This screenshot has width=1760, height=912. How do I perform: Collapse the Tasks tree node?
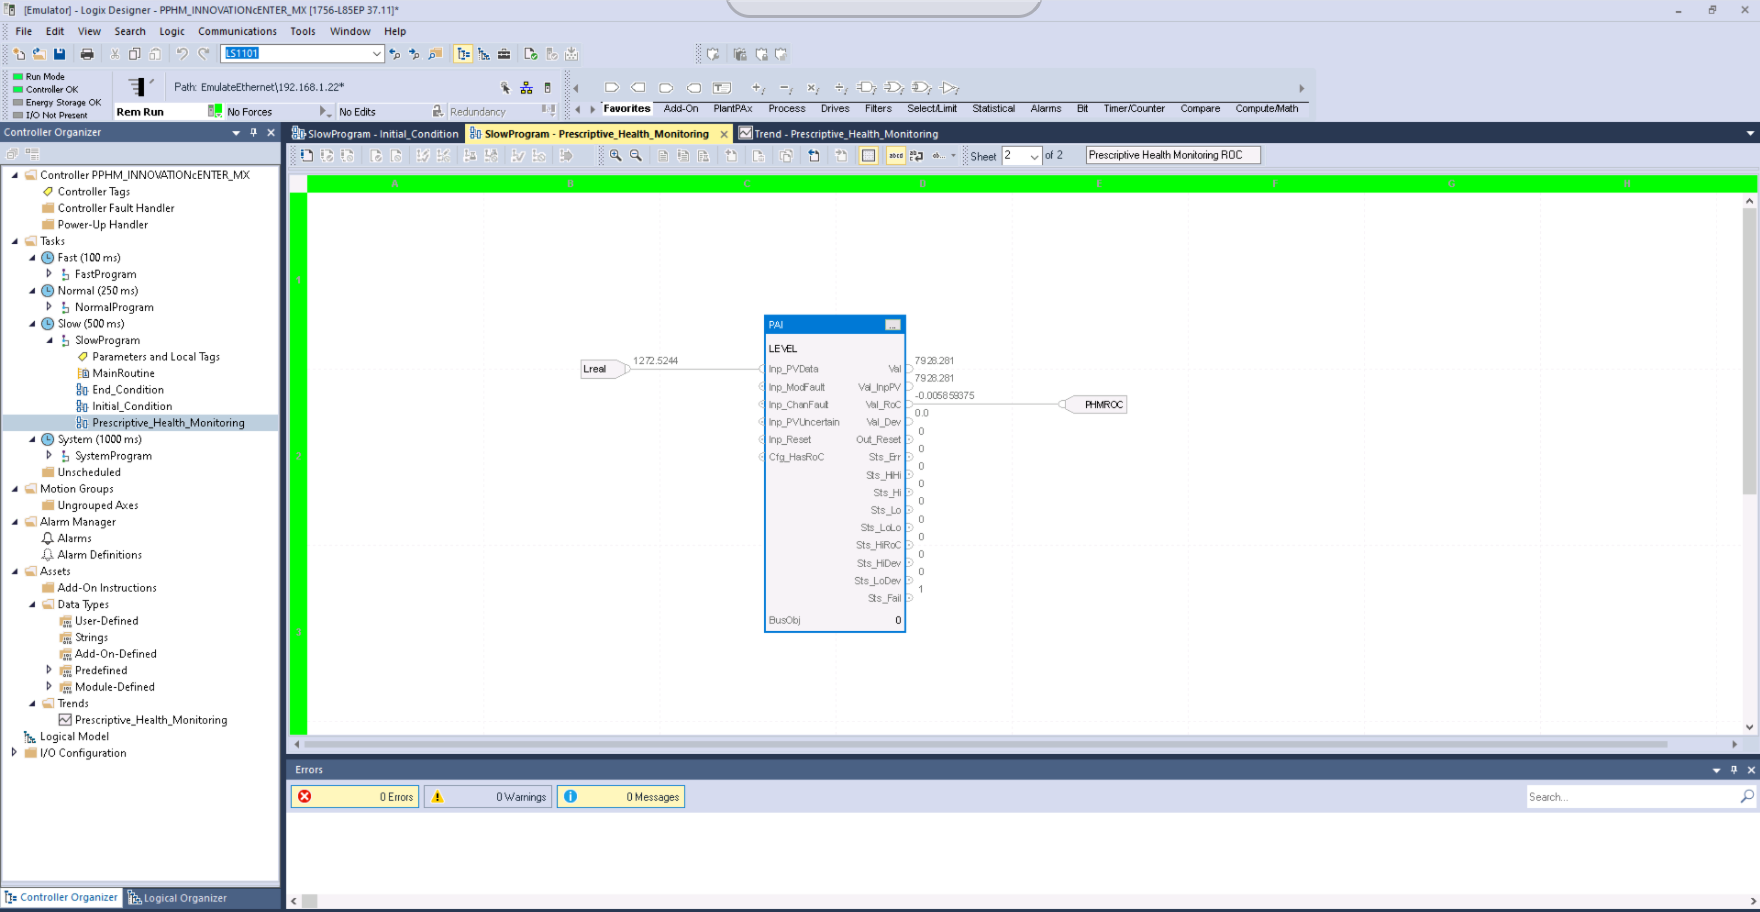(x=15, y=241)
